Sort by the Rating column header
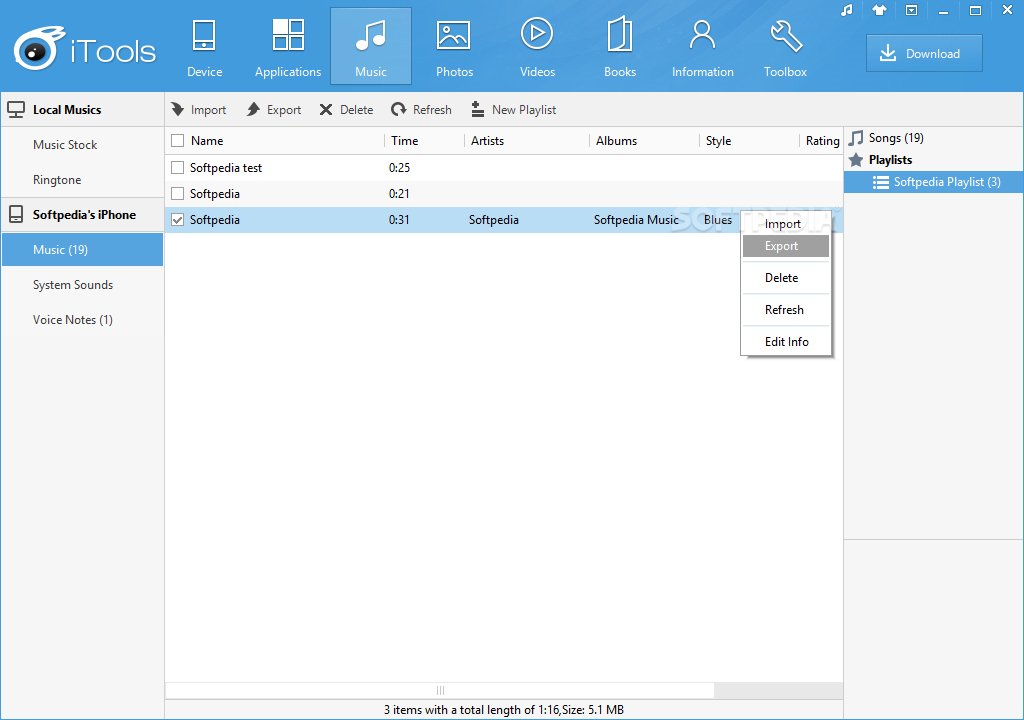Screen dimensions: 1024x720 tap(822, 140)
